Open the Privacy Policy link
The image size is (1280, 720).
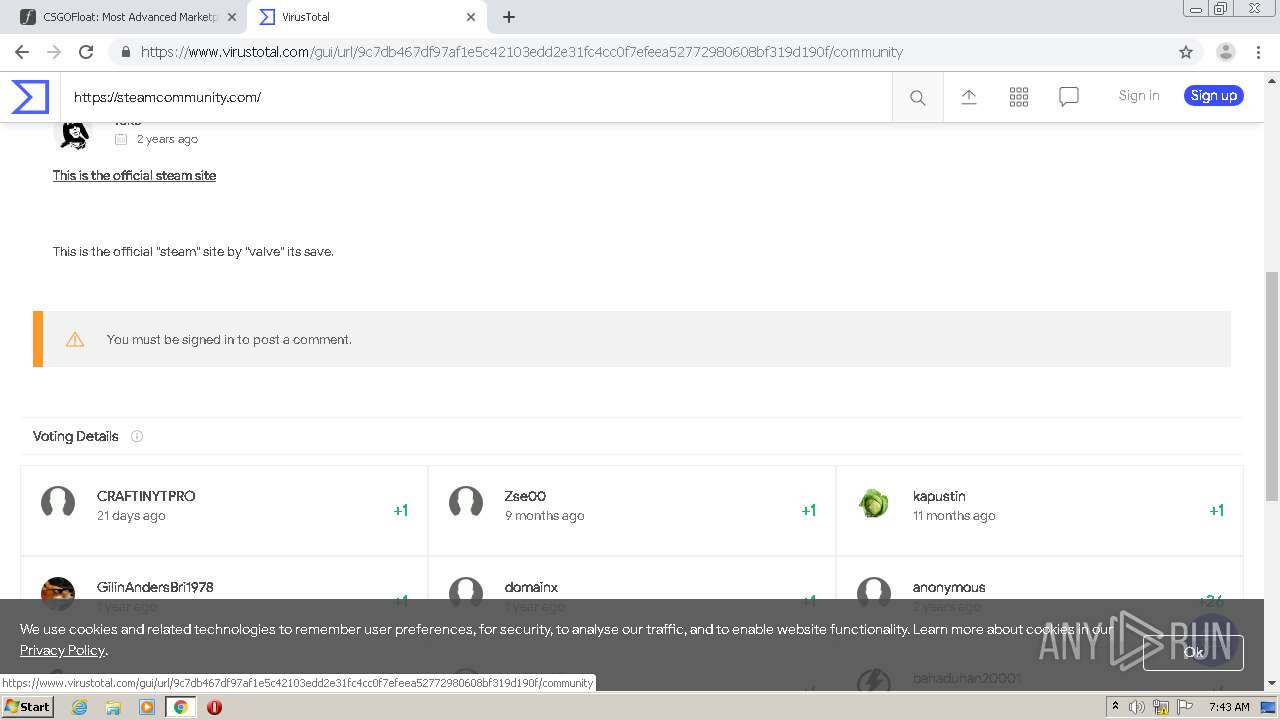62,650
